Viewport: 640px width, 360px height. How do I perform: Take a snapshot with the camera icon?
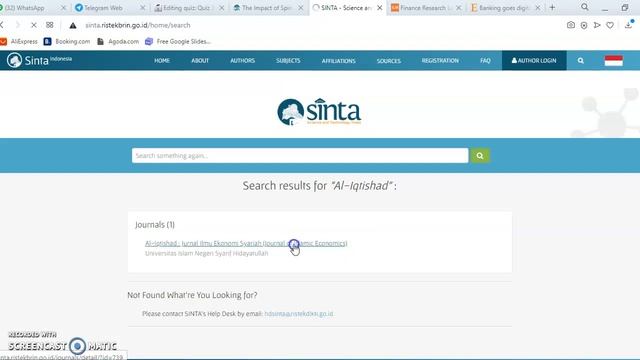point(571,25)
